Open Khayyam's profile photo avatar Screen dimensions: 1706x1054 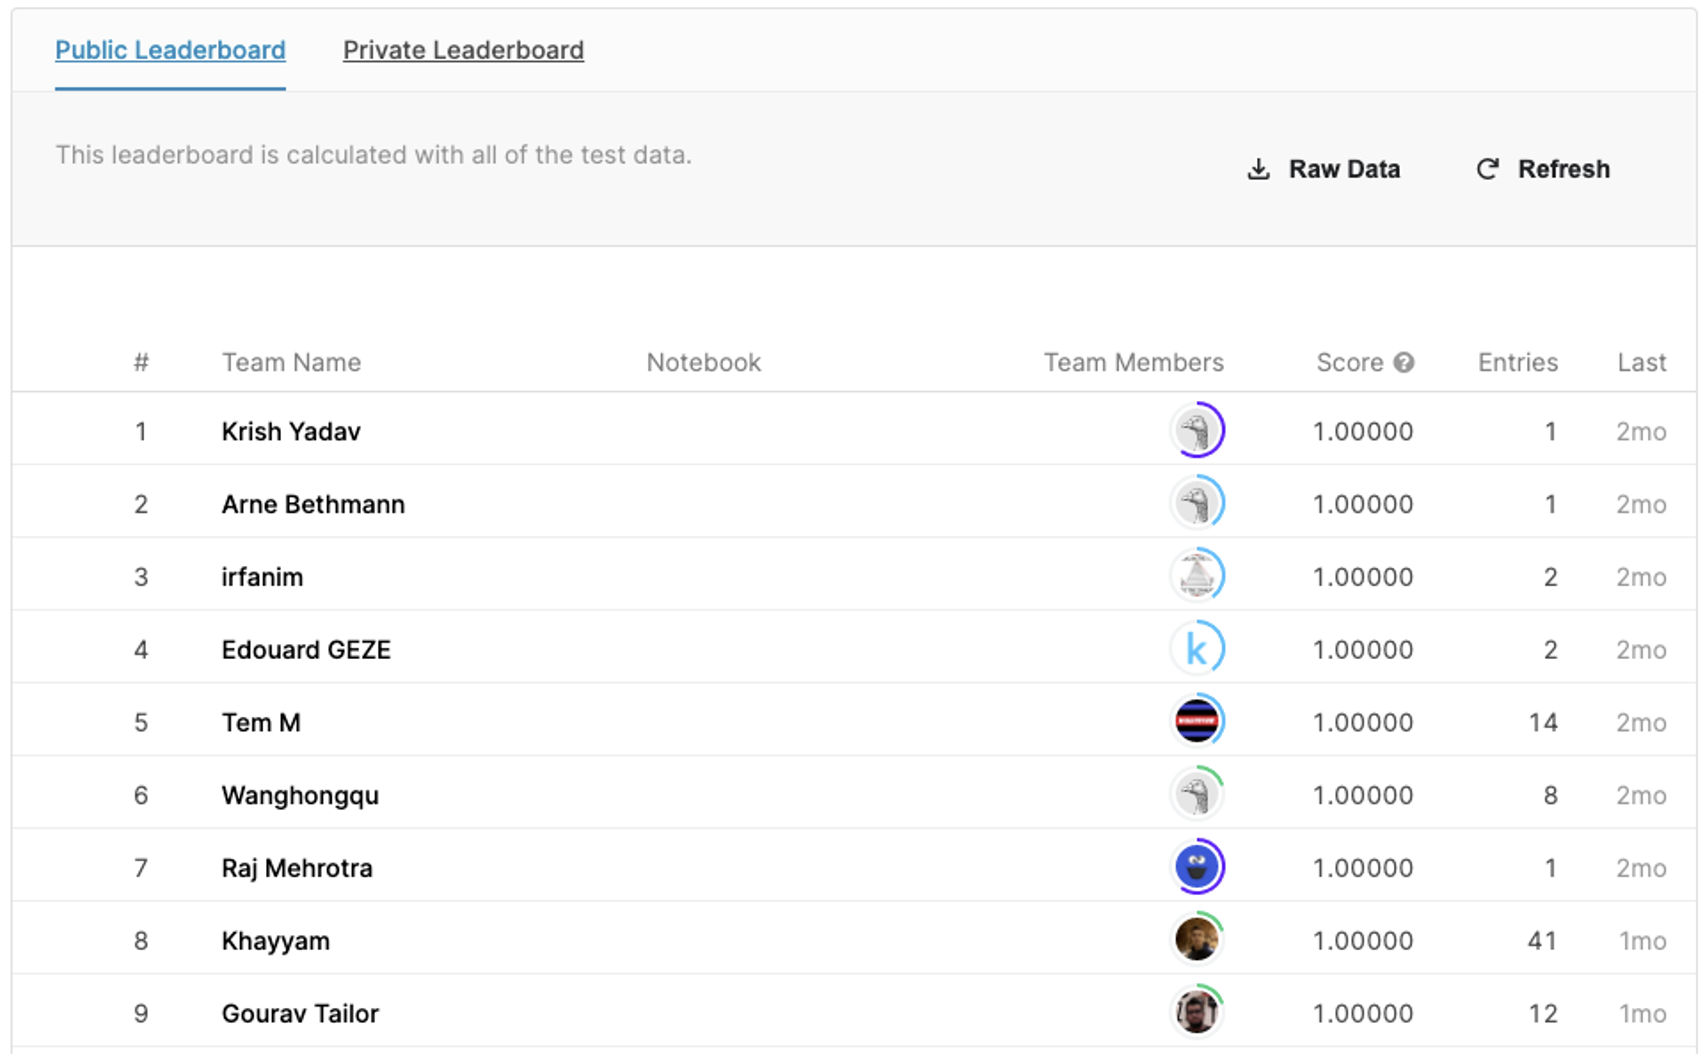tap(1197, 940)
